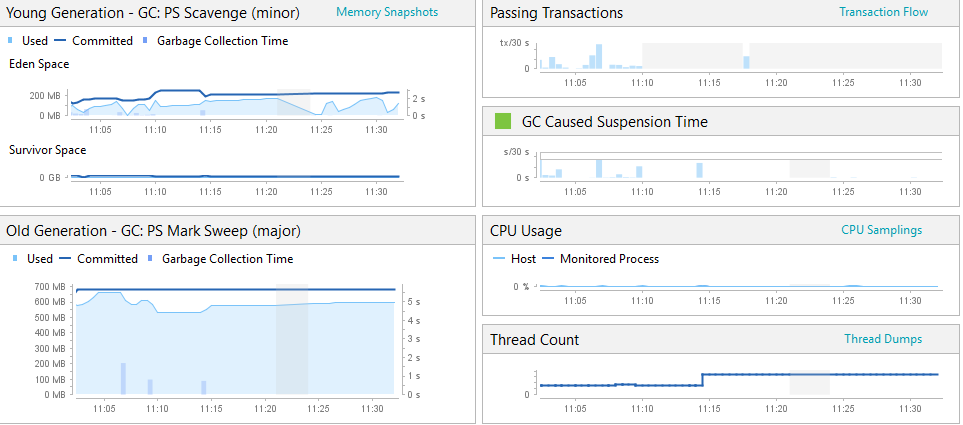Viewport: 963px width, 425px height.
Task: Toggle the Used legend marker in Young Generation
Action: (x=29, y=41)
